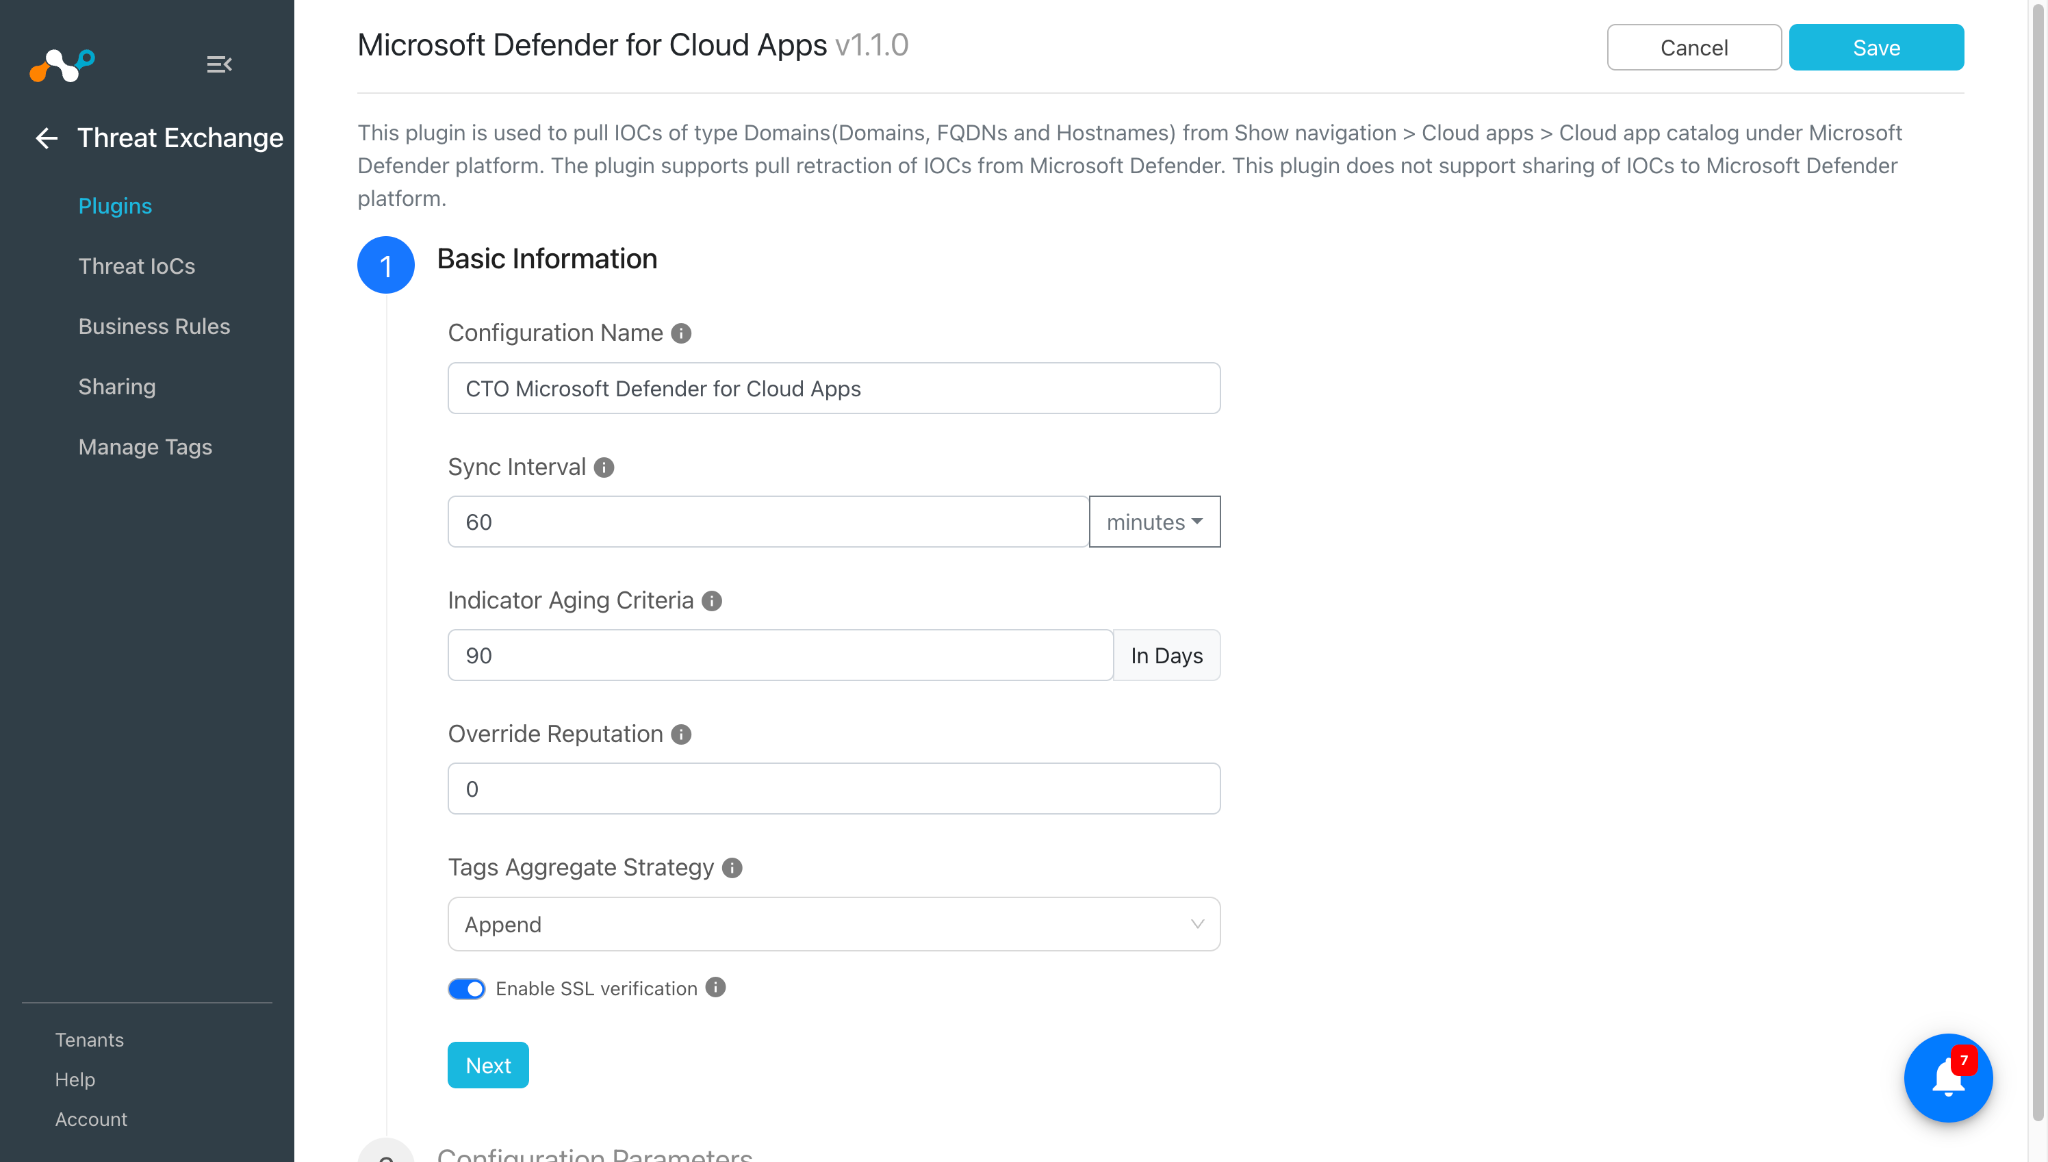Click the page vertical scrollbar
Screen dimensions: 2048x1162
(2038, 560)
